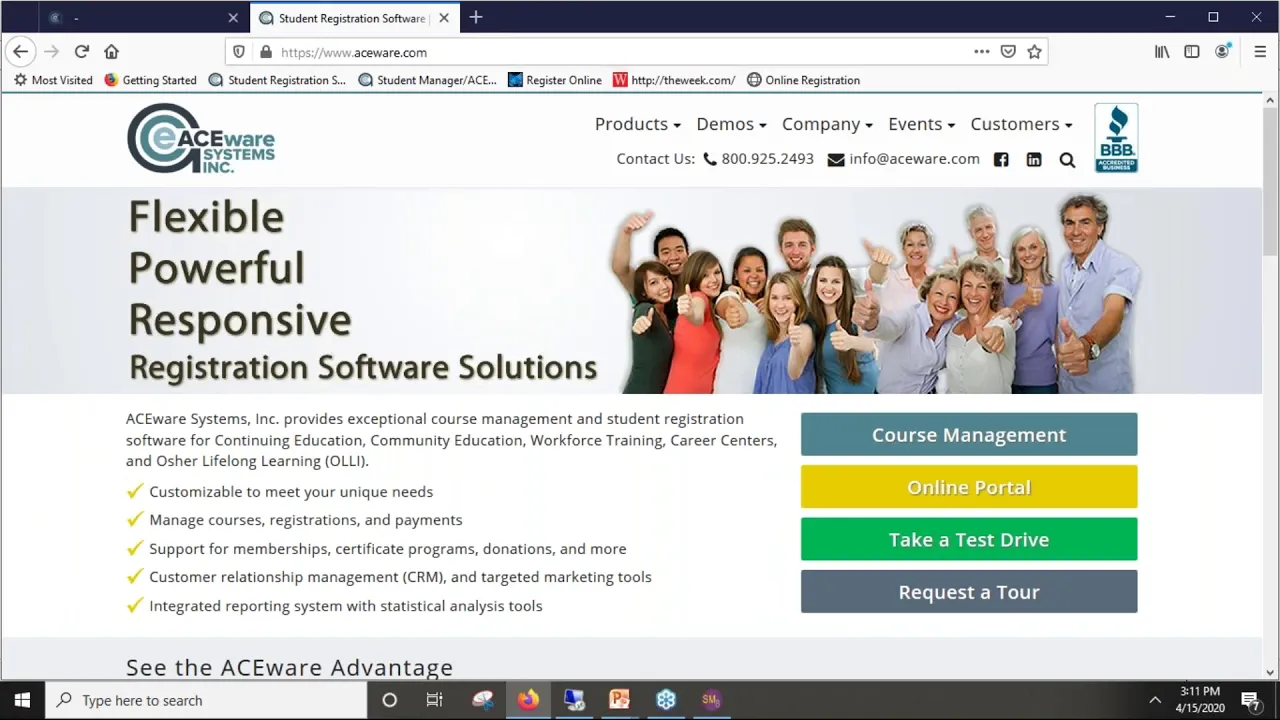This screenshot has height=720, width=1280.
Task: Open the Most Visited bookmarks folder
Action: point(53,80)
